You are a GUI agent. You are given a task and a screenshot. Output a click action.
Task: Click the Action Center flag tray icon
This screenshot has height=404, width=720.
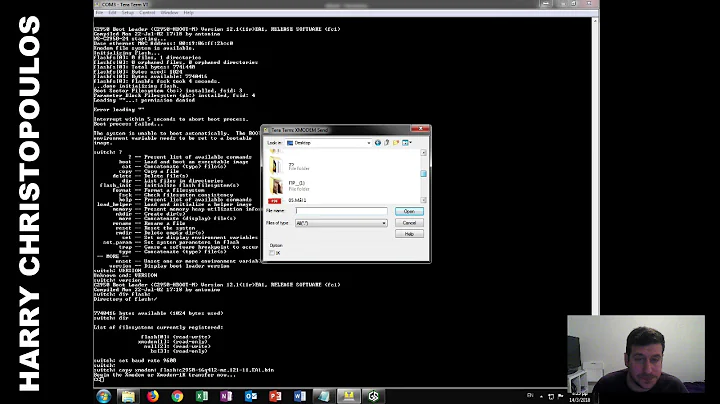click(x=560, y=396)
